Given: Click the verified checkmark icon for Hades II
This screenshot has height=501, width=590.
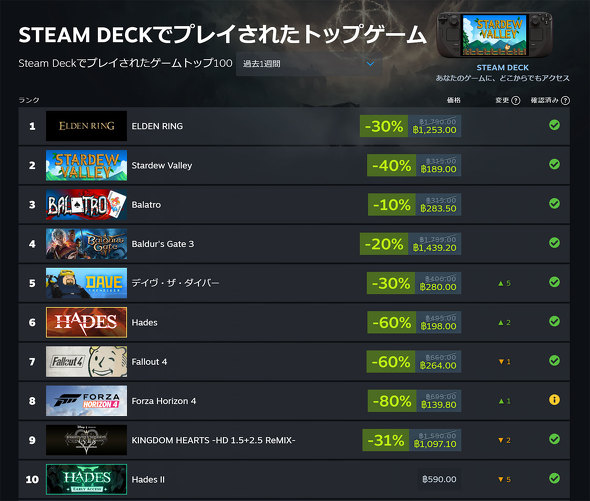Looking at the screenshot, I should 554,478.
